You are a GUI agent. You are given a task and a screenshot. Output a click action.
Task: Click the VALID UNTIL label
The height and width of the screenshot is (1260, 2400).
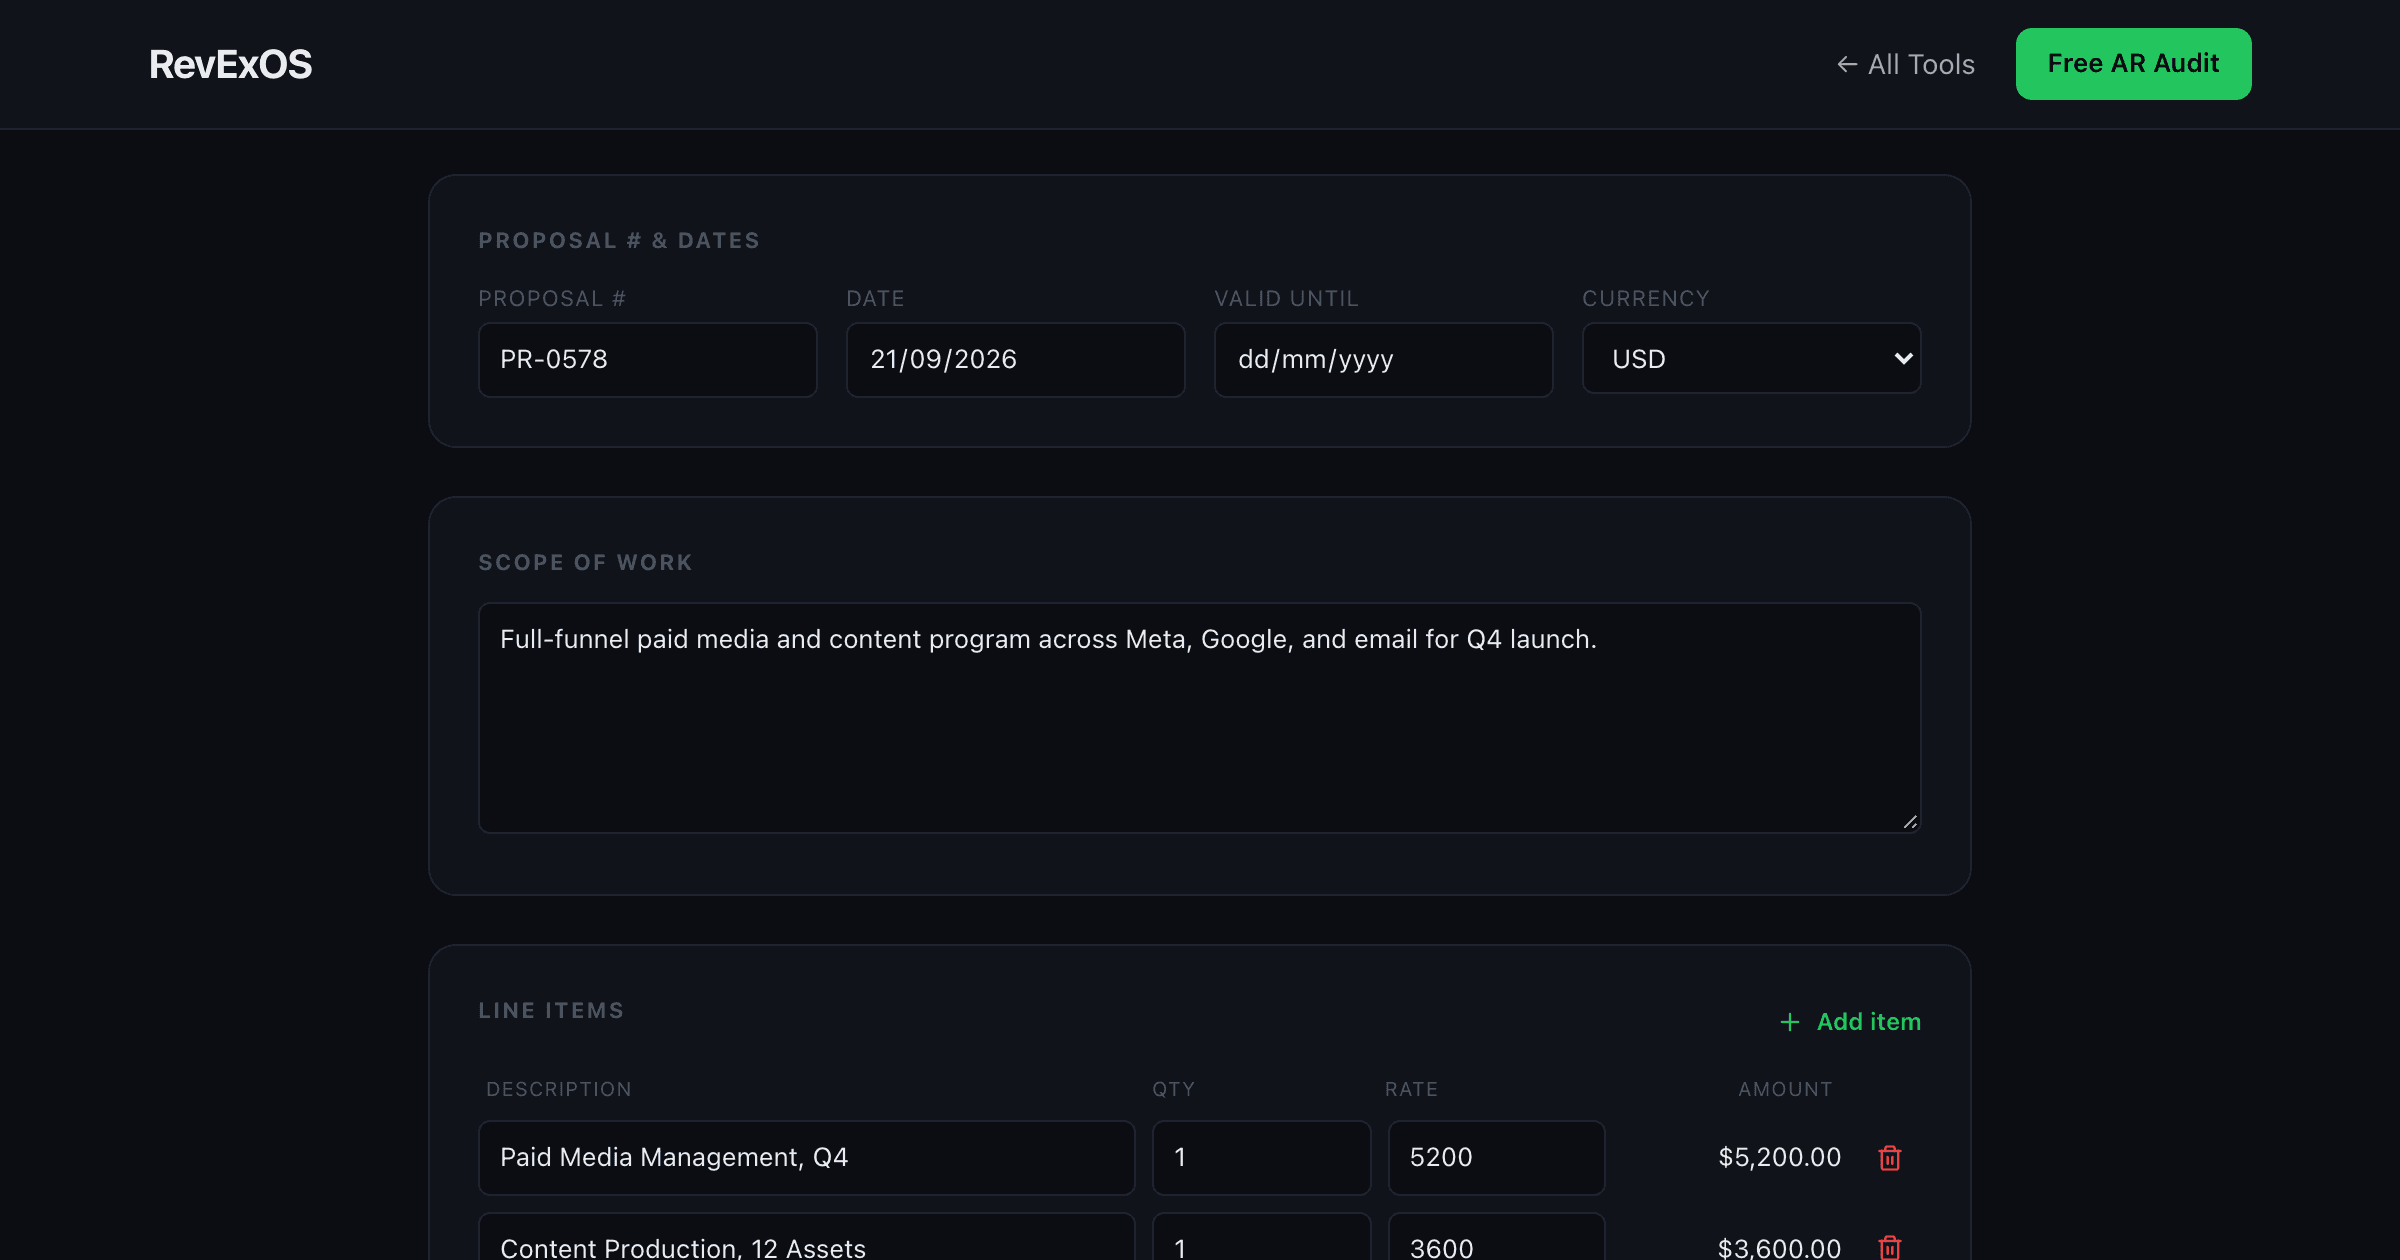[1286, 299]
